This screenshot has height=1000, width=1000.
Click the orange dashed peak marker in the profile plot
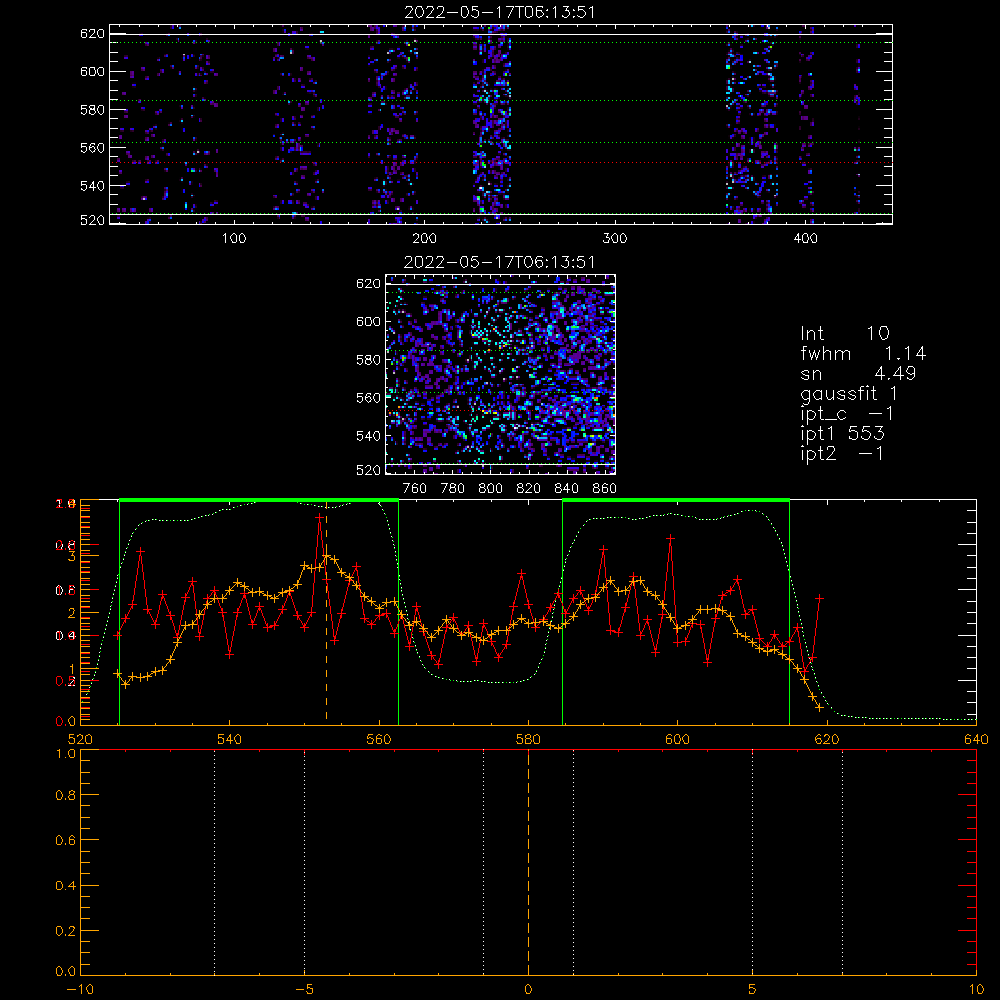coord(327,612)
